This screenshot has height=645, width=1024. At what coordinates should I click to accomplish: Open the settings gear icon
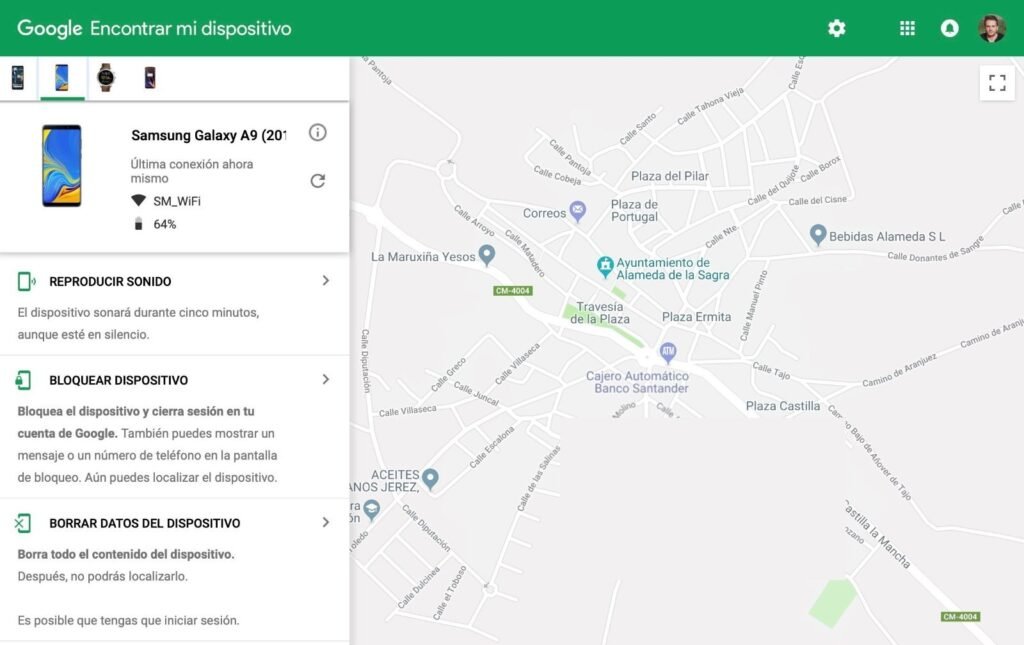tap(837, 28)
